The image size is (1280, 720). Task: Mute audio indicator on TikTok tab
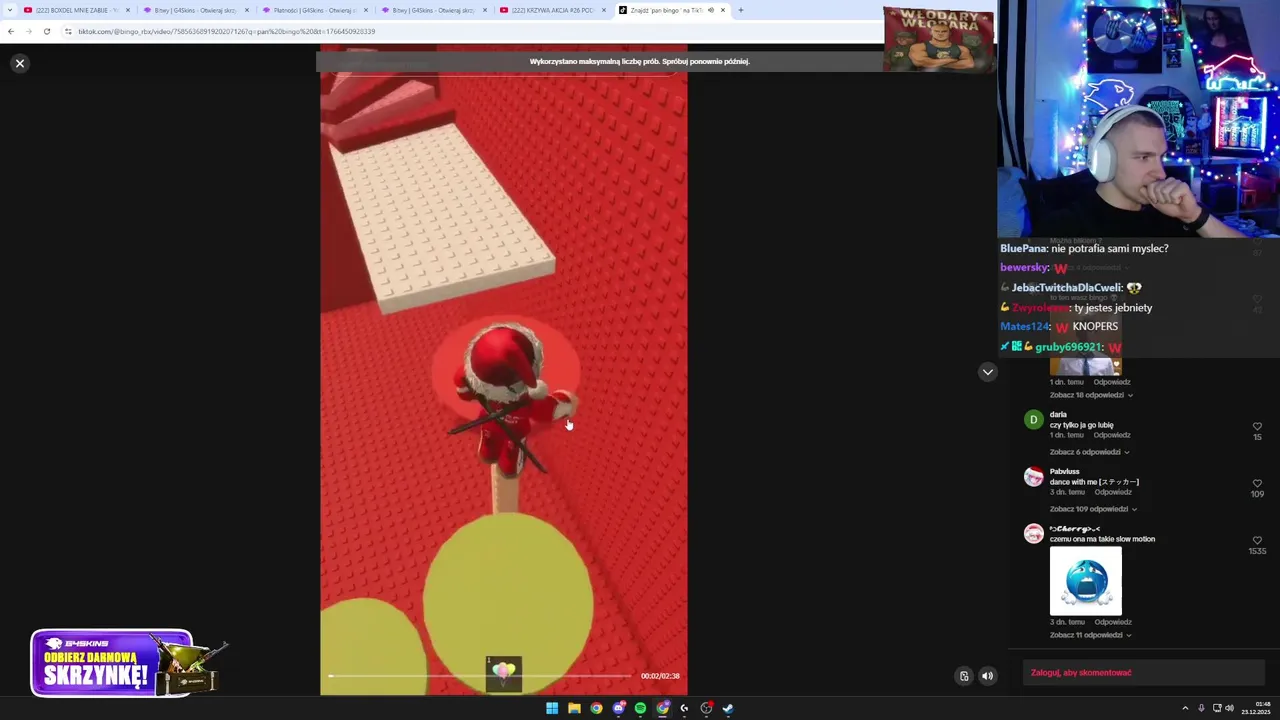tap(710, 10)
